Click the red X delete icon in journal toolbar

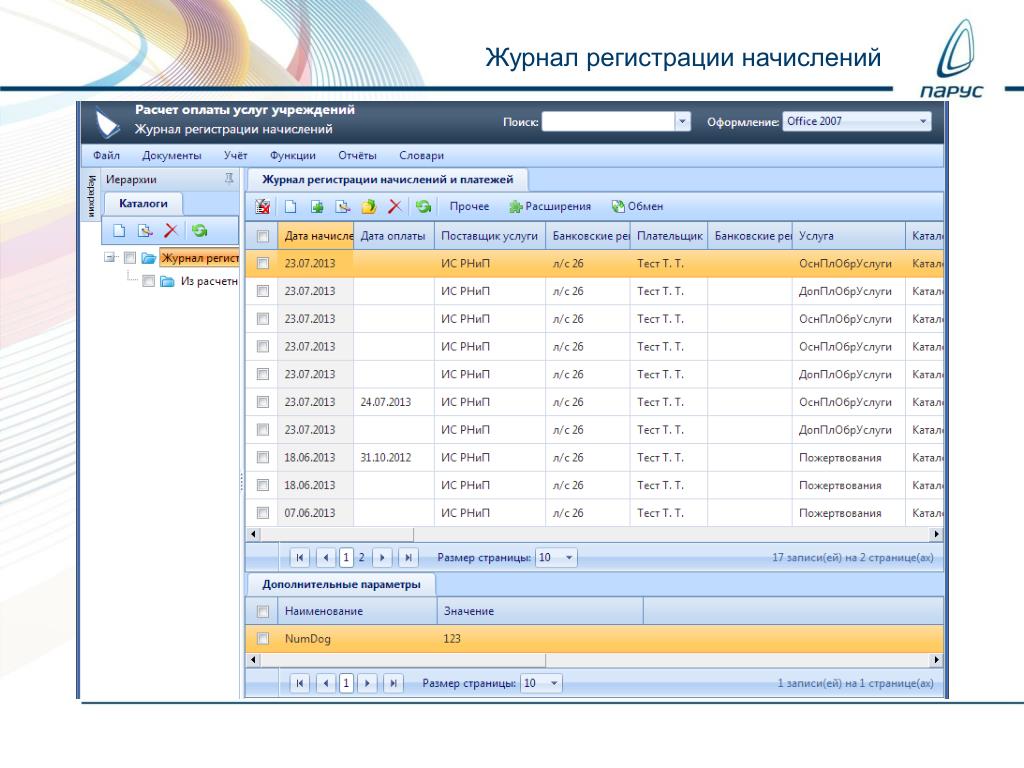click(394, 206)
